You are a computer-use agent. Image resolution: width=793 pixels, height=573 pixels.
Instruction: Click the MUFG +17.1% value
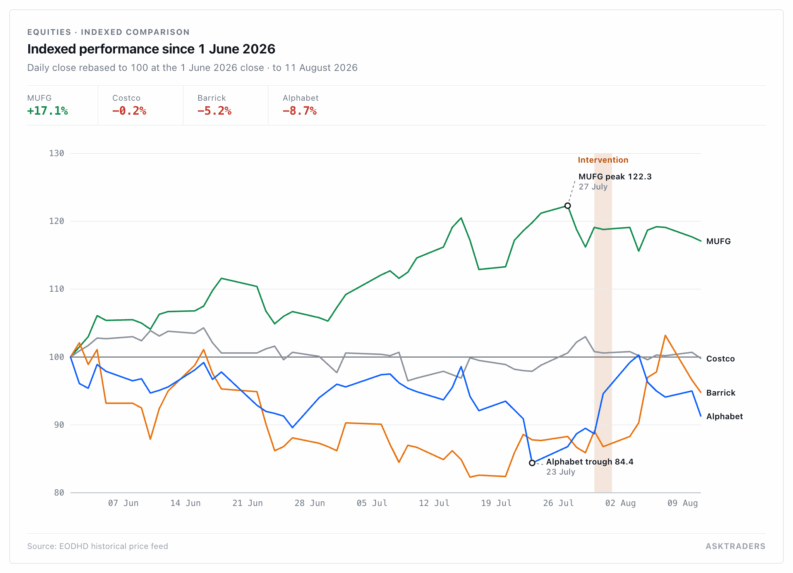click(48, 111)
